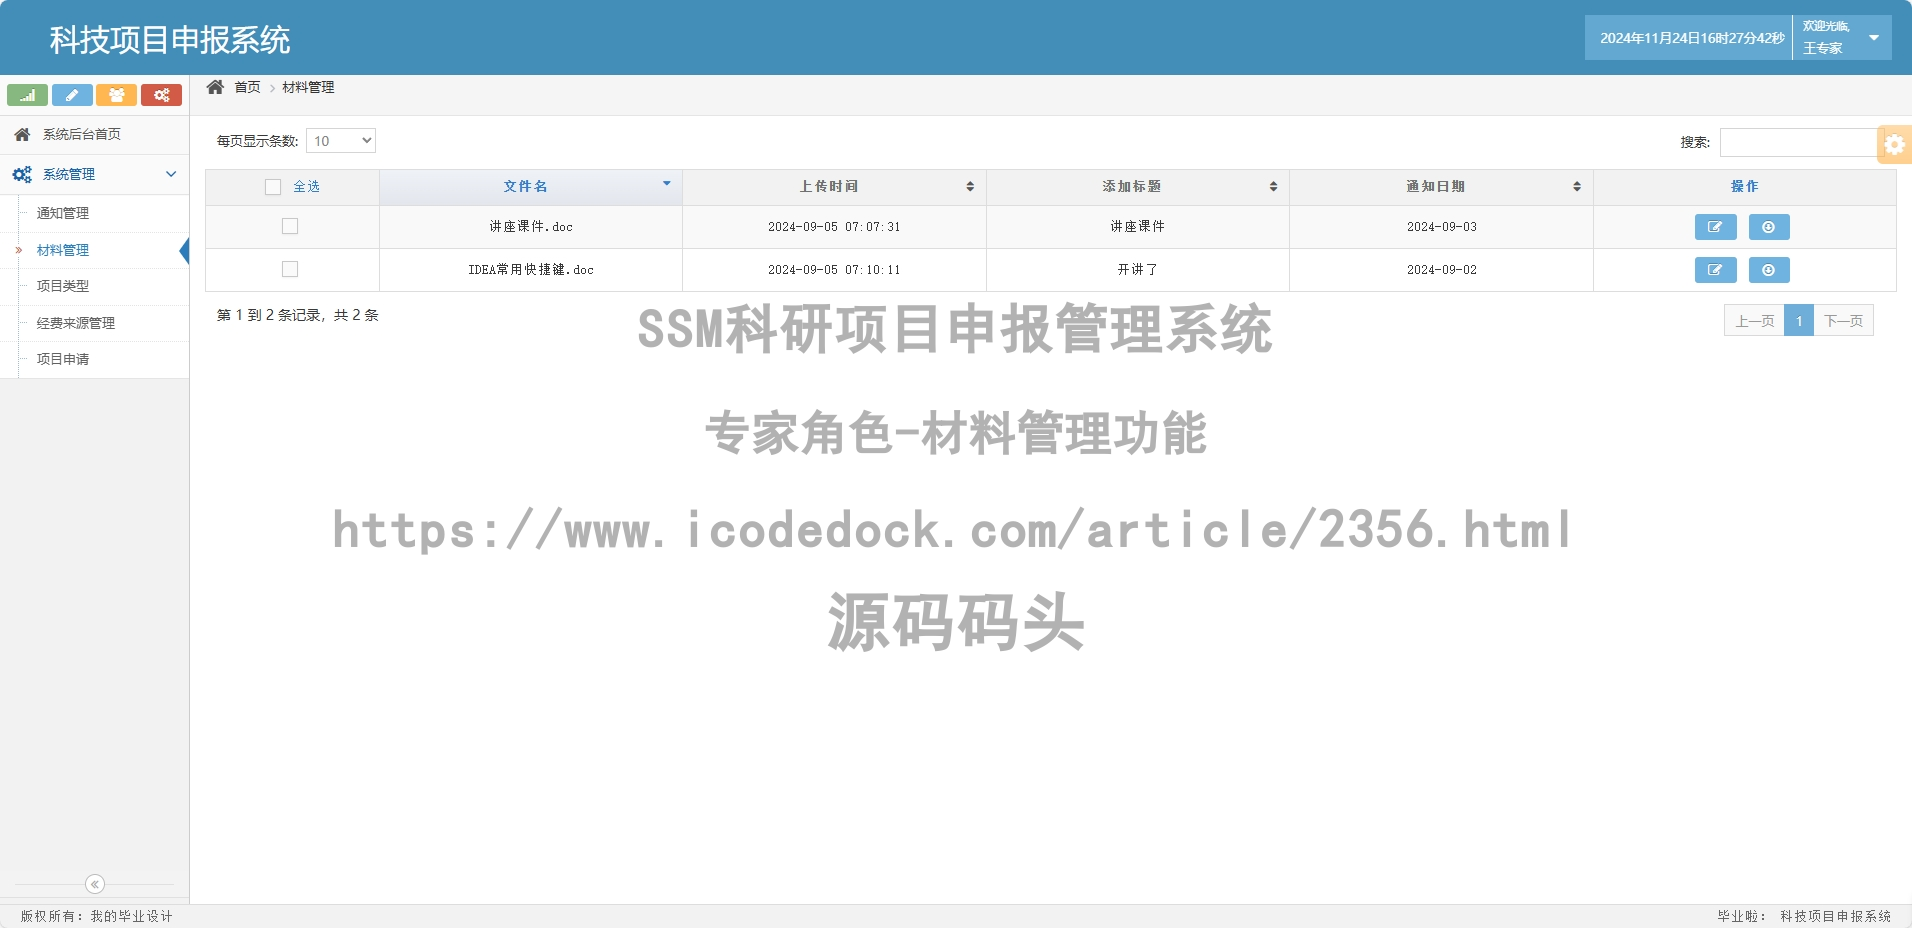Click the 全选 link text
This screenshot has height=928, width=1912.
(x=306, y=187)
